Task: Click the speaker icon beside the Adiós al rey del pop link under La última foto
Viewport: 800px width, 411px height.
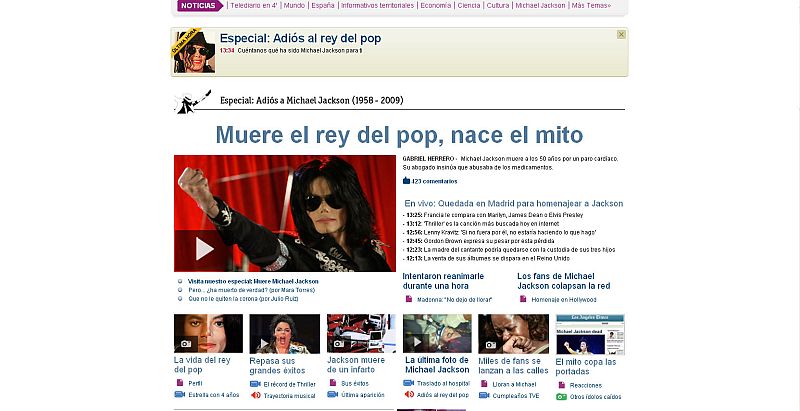Action: coord(409,394)
